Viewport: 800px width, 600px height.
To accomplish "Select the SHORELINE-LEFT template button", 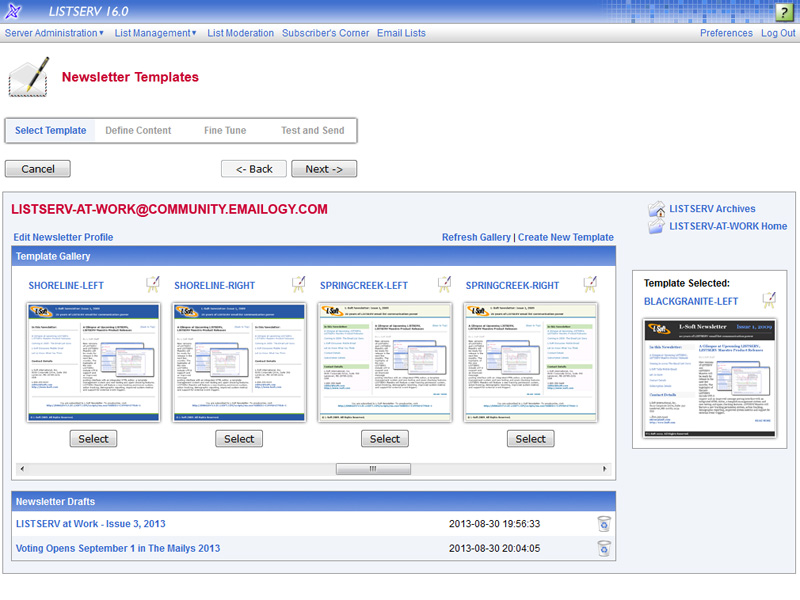I will tap(93, 439).
